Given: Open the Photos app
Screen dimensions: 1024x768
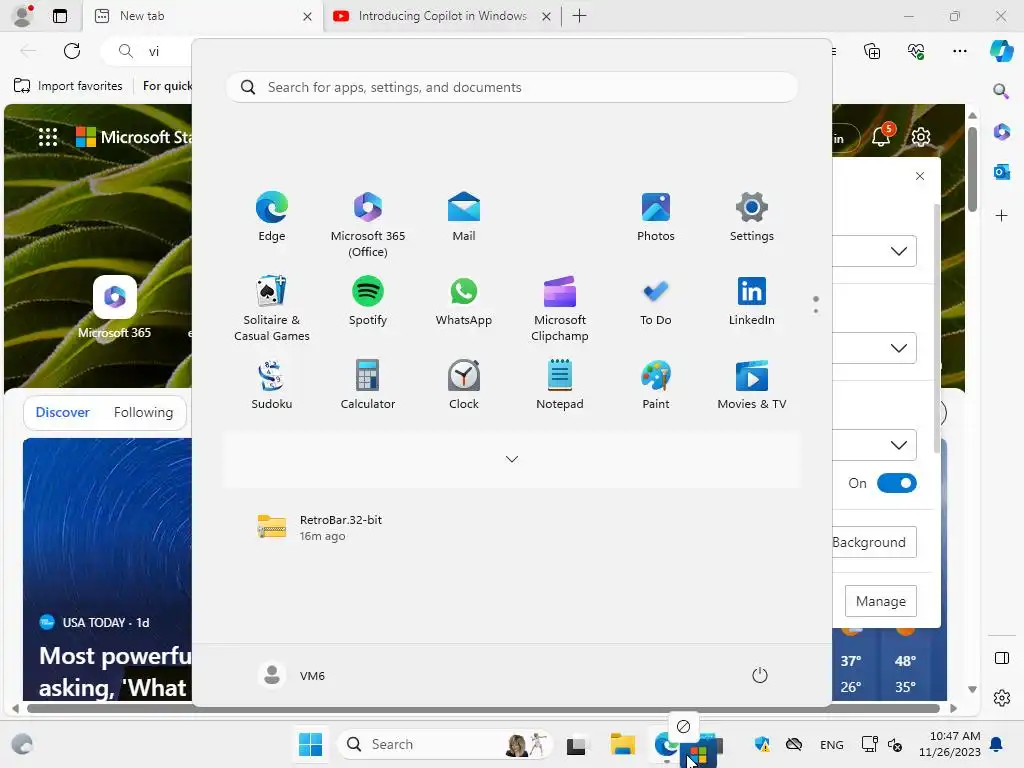Looking at the screenshot, I should [x=656, y=217].
